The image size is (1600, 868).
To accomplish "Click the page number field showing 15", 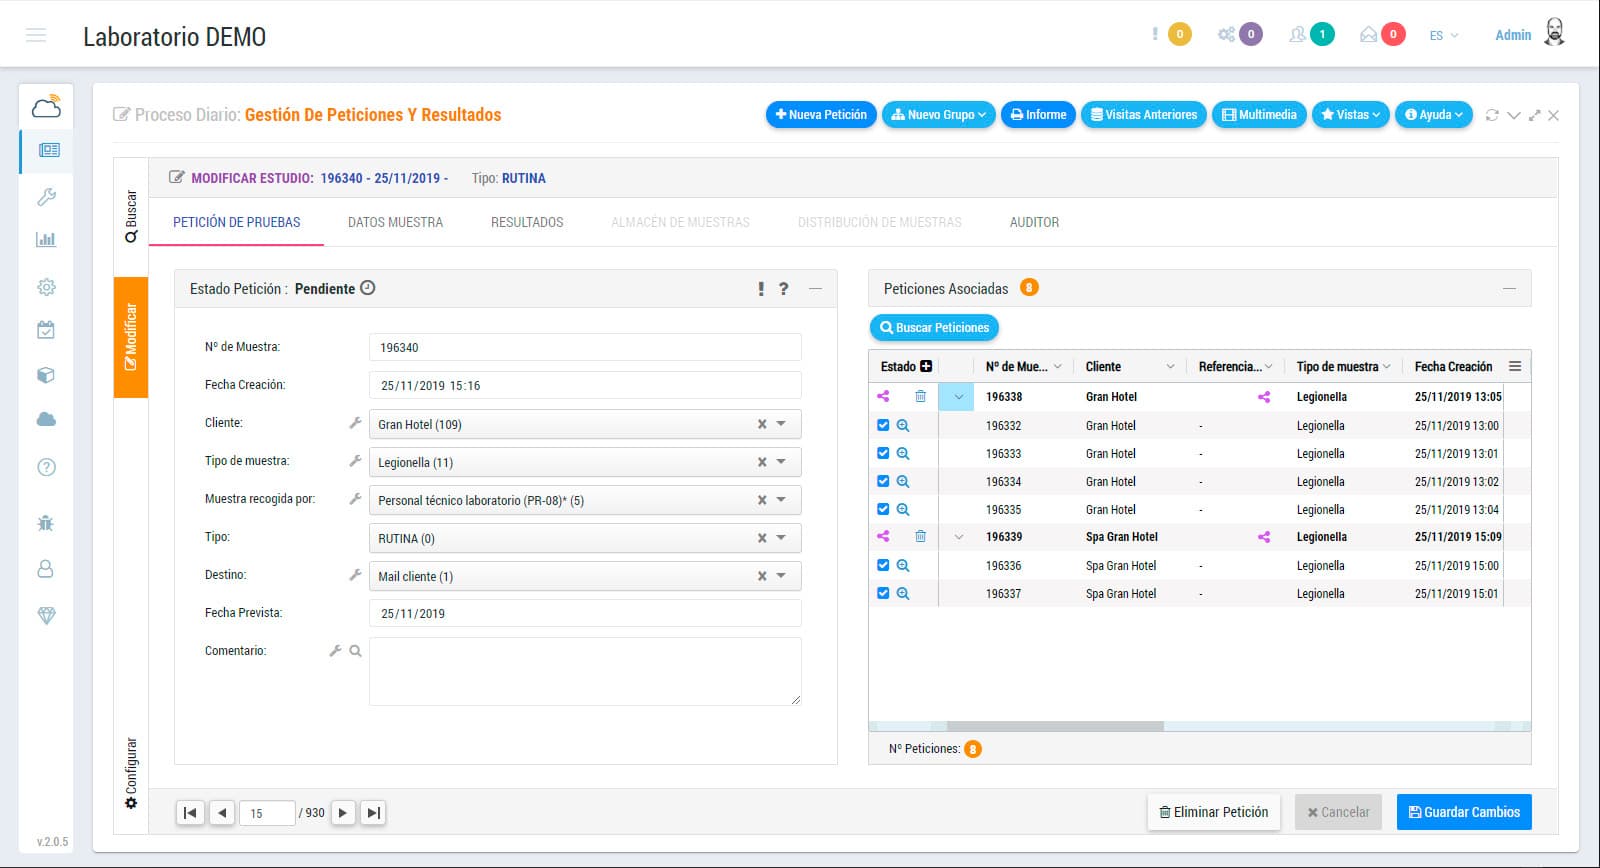I will point(267,813).
